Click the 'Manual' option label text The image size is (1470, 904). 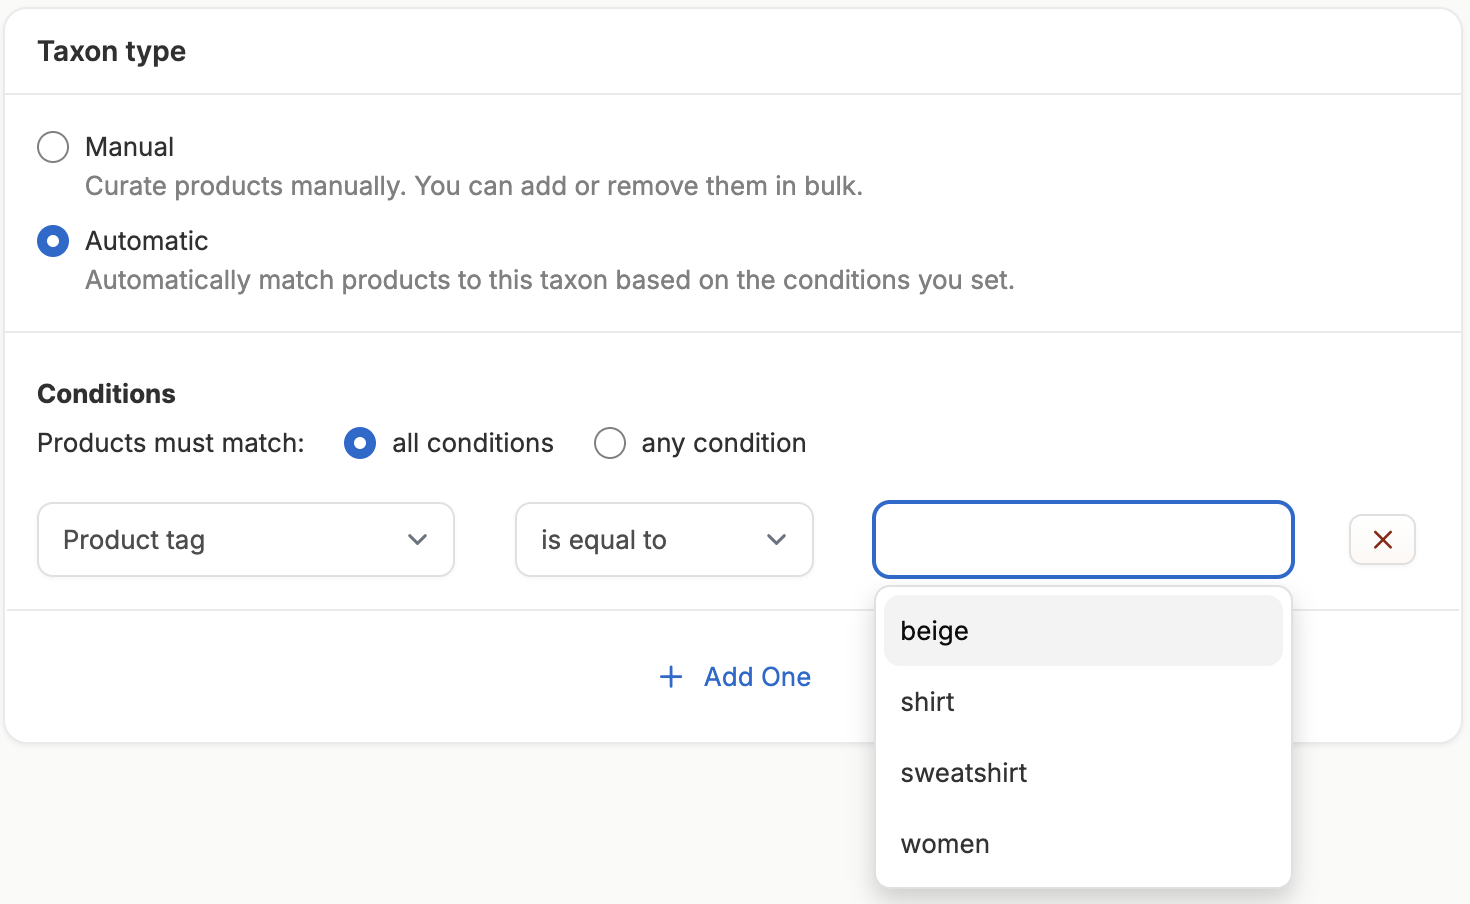(130, 147)
